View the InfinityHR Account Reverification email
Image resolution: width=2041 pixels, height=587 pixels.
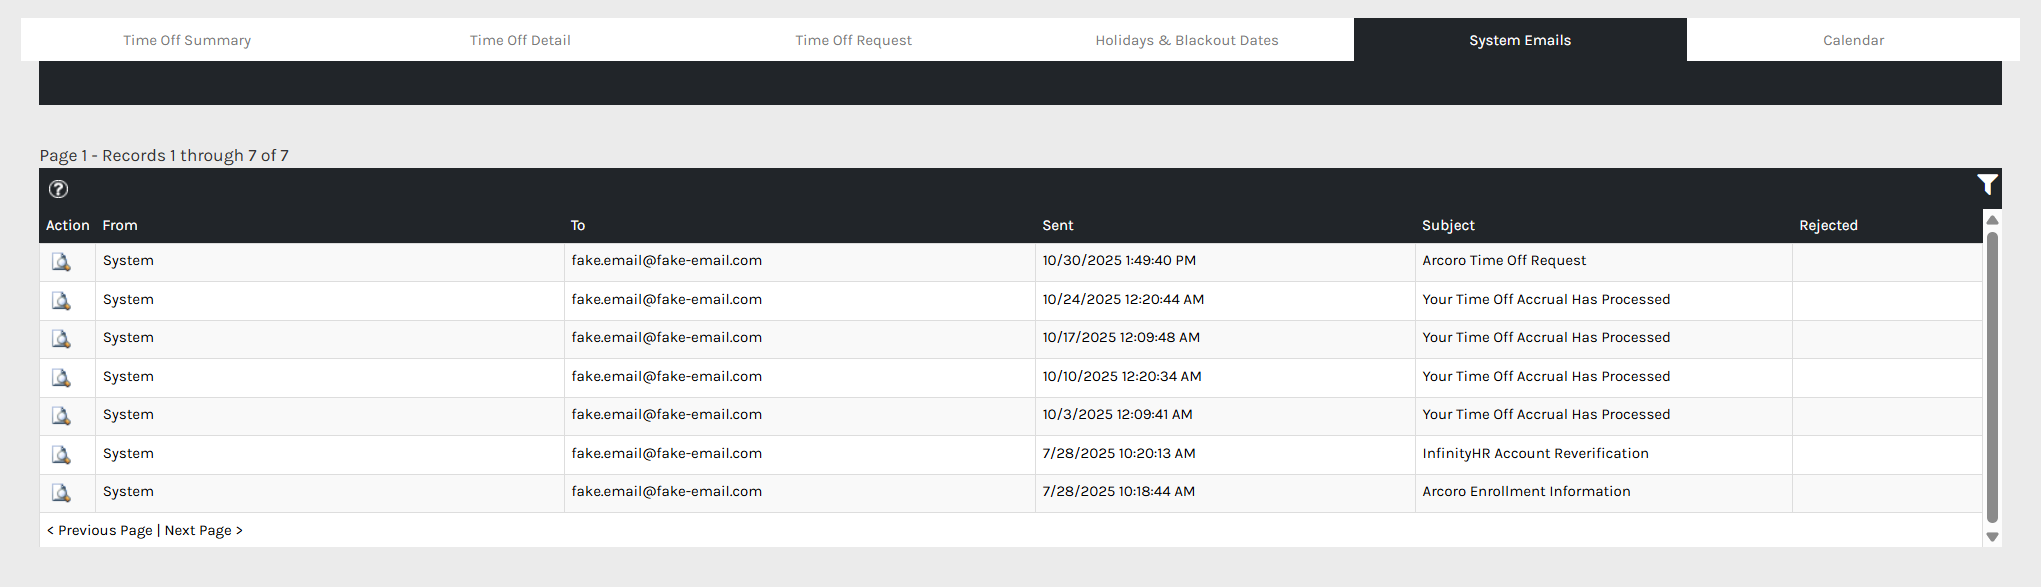pos(61,455)
